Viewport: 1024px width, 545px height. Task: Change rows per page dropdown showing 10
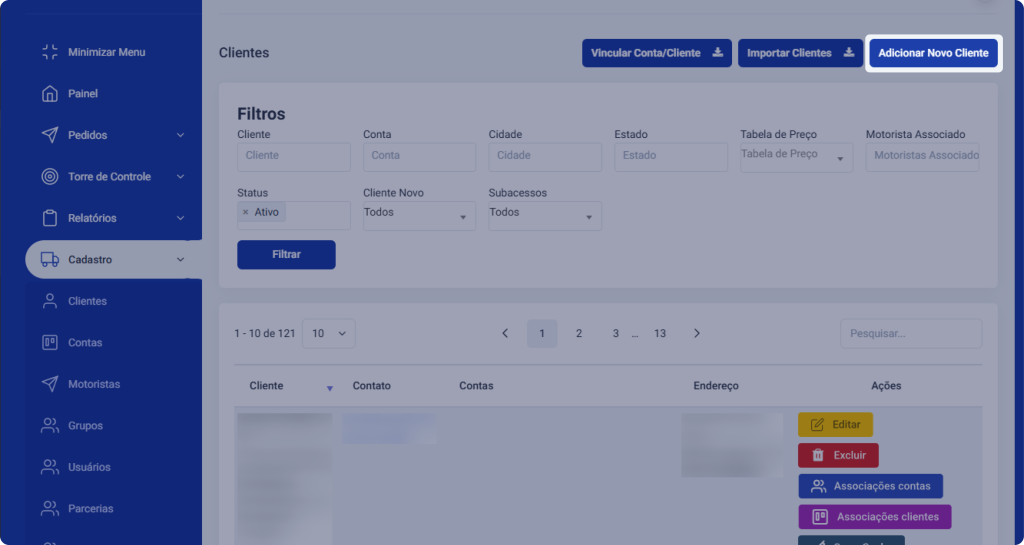coord(328,333)
